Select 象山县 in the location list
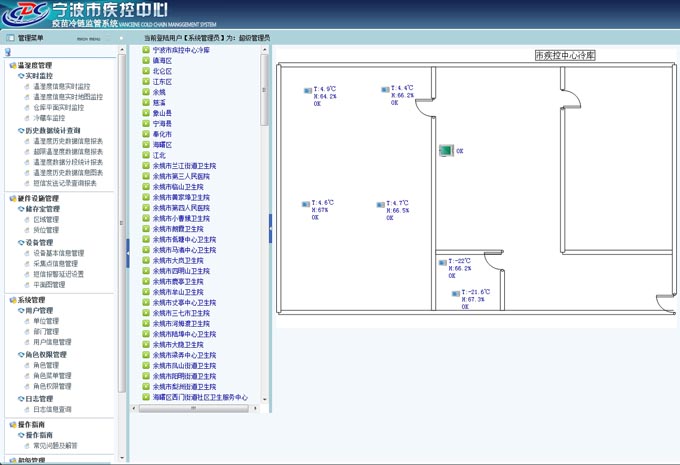 (162, 113)
